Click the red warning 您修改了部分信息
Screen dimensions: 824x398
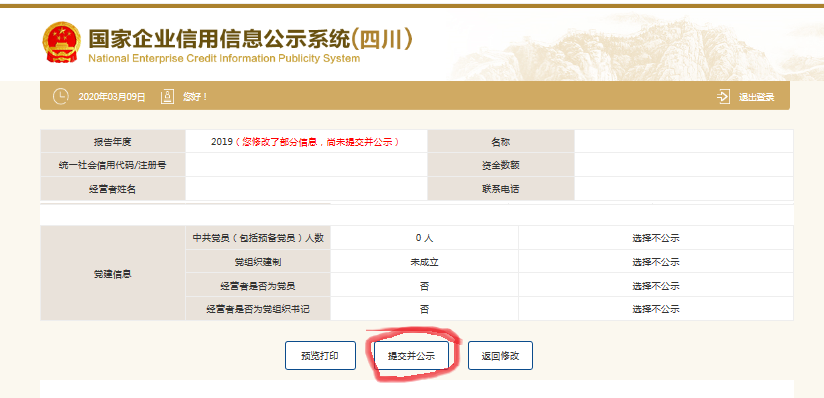[x=317, y=142]
